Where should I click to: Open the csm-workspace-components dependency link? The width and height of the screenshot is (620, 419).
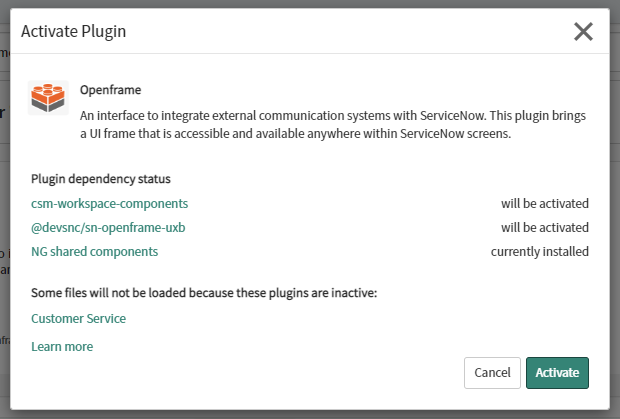[109, 203]
